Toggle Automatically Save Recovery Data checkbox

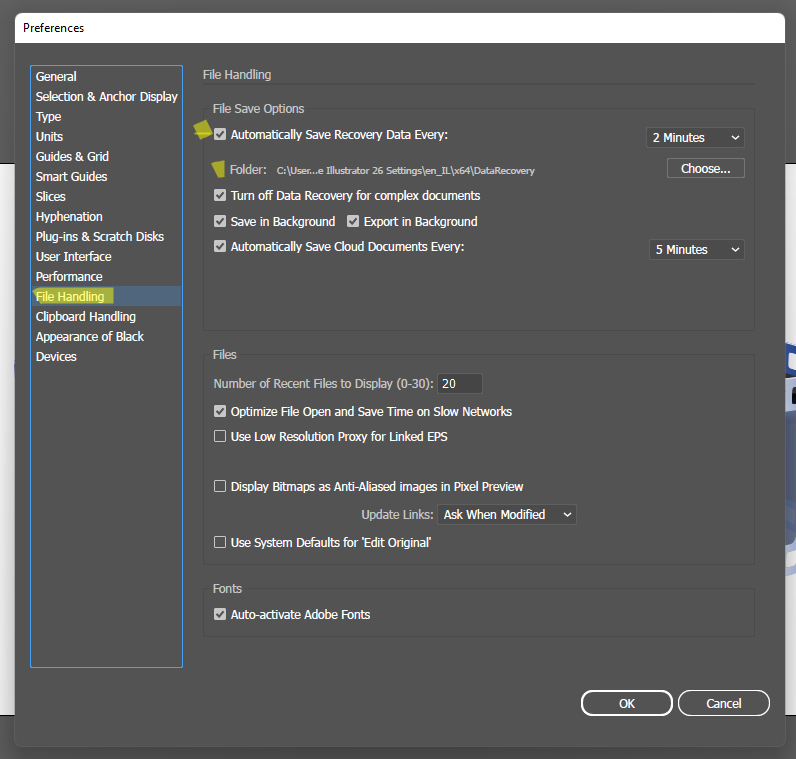click(220, 135)
